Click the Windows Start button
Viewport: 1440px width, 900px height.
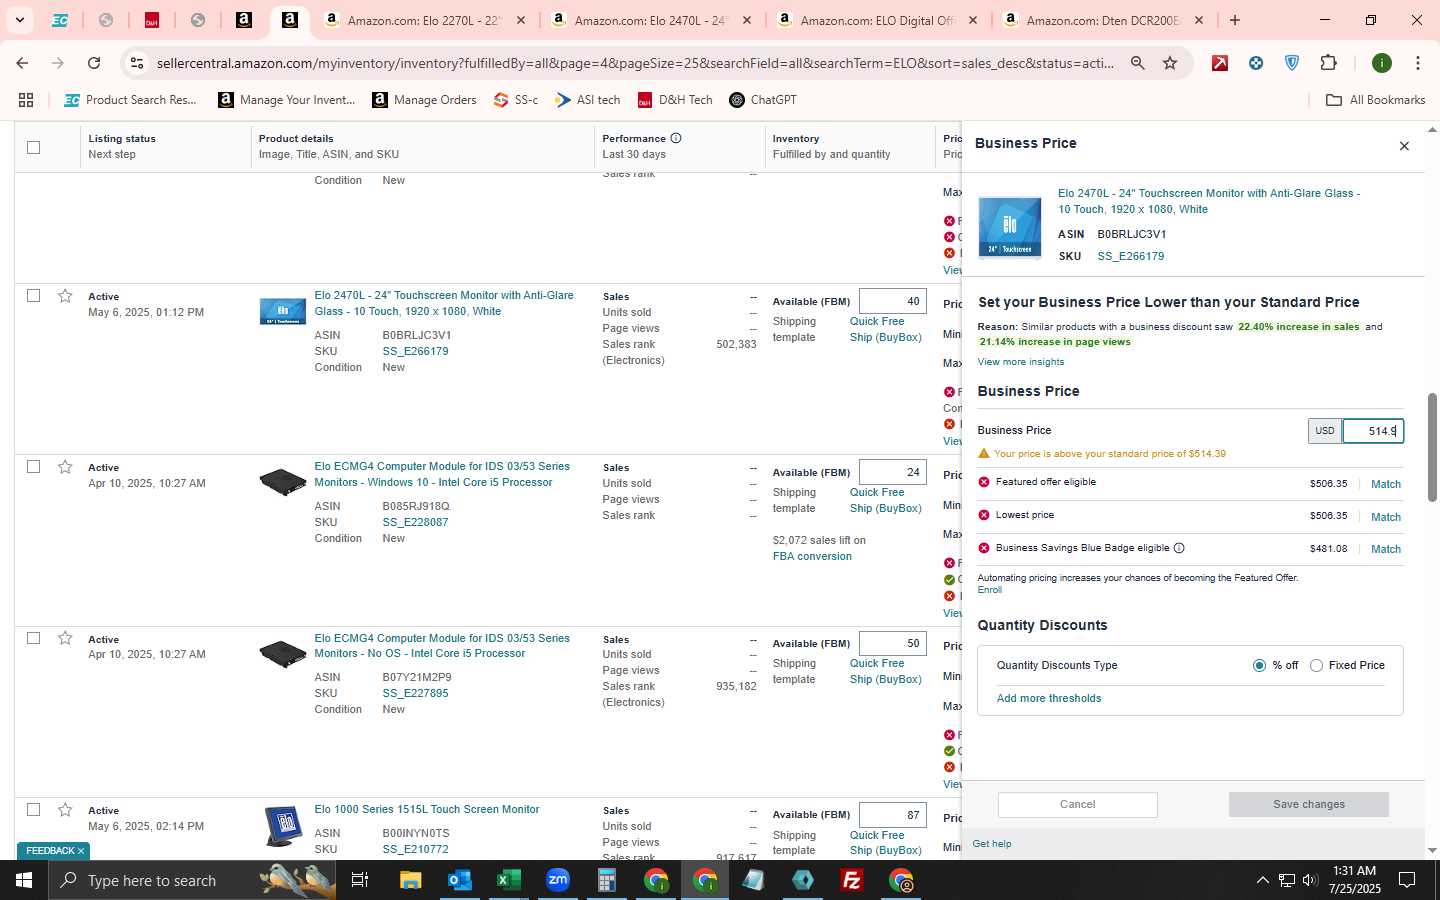24,881
